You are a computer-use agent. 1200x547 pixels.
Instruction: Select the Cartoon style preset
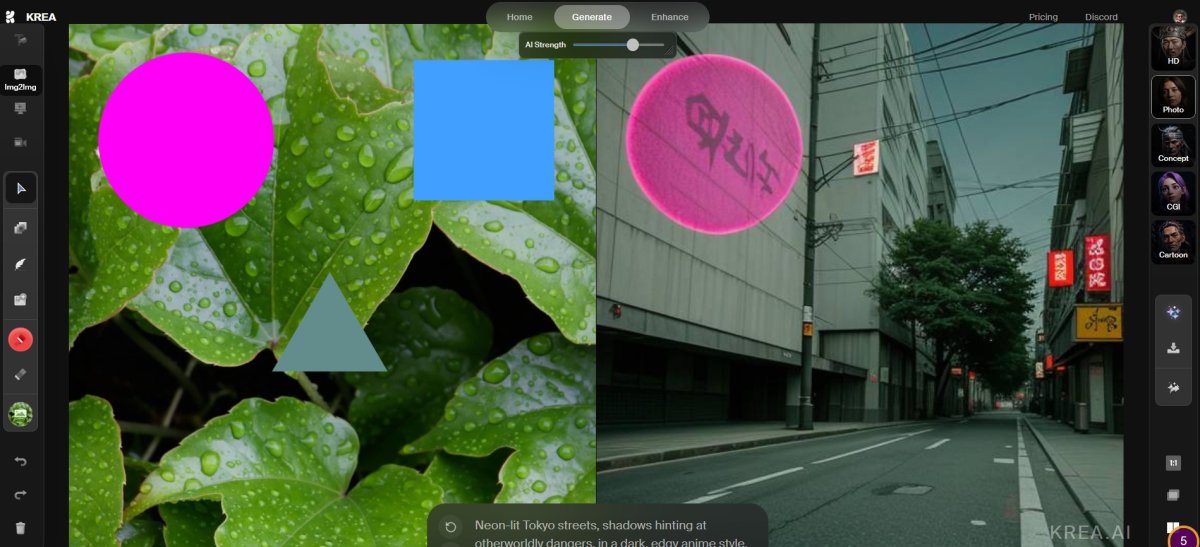point(1173,241)
